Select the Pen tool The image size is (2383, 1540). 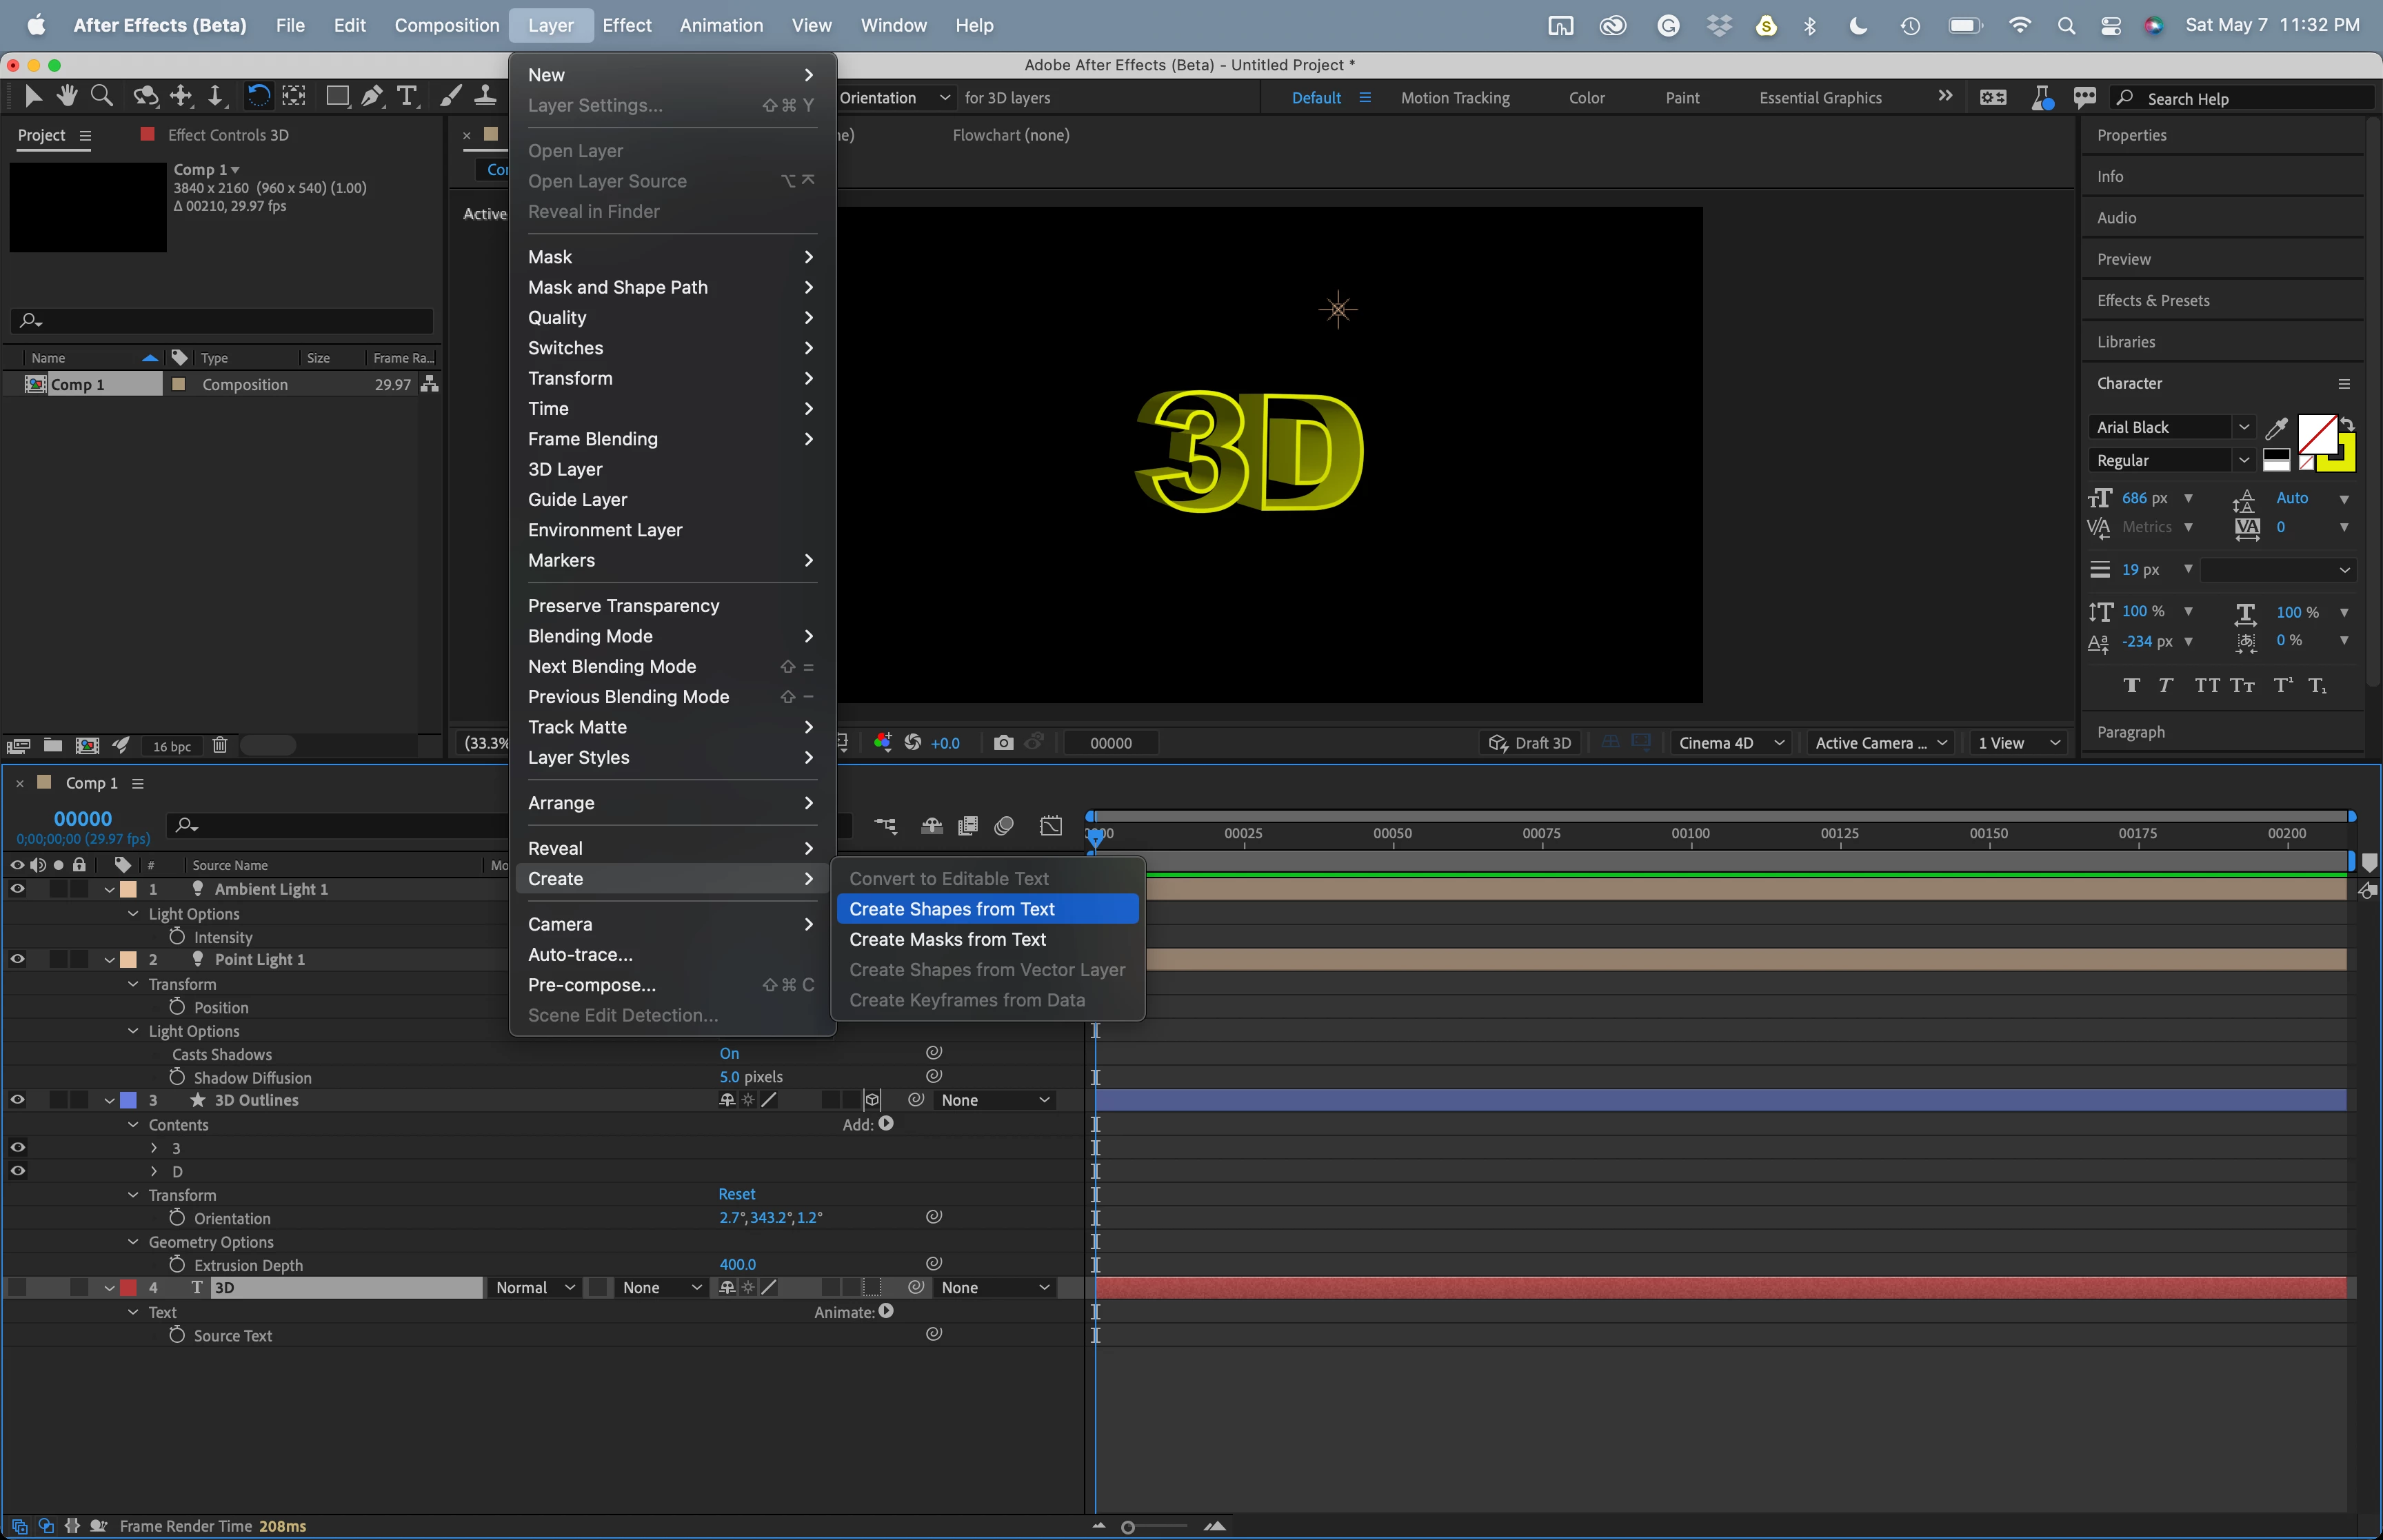point(372,96)
